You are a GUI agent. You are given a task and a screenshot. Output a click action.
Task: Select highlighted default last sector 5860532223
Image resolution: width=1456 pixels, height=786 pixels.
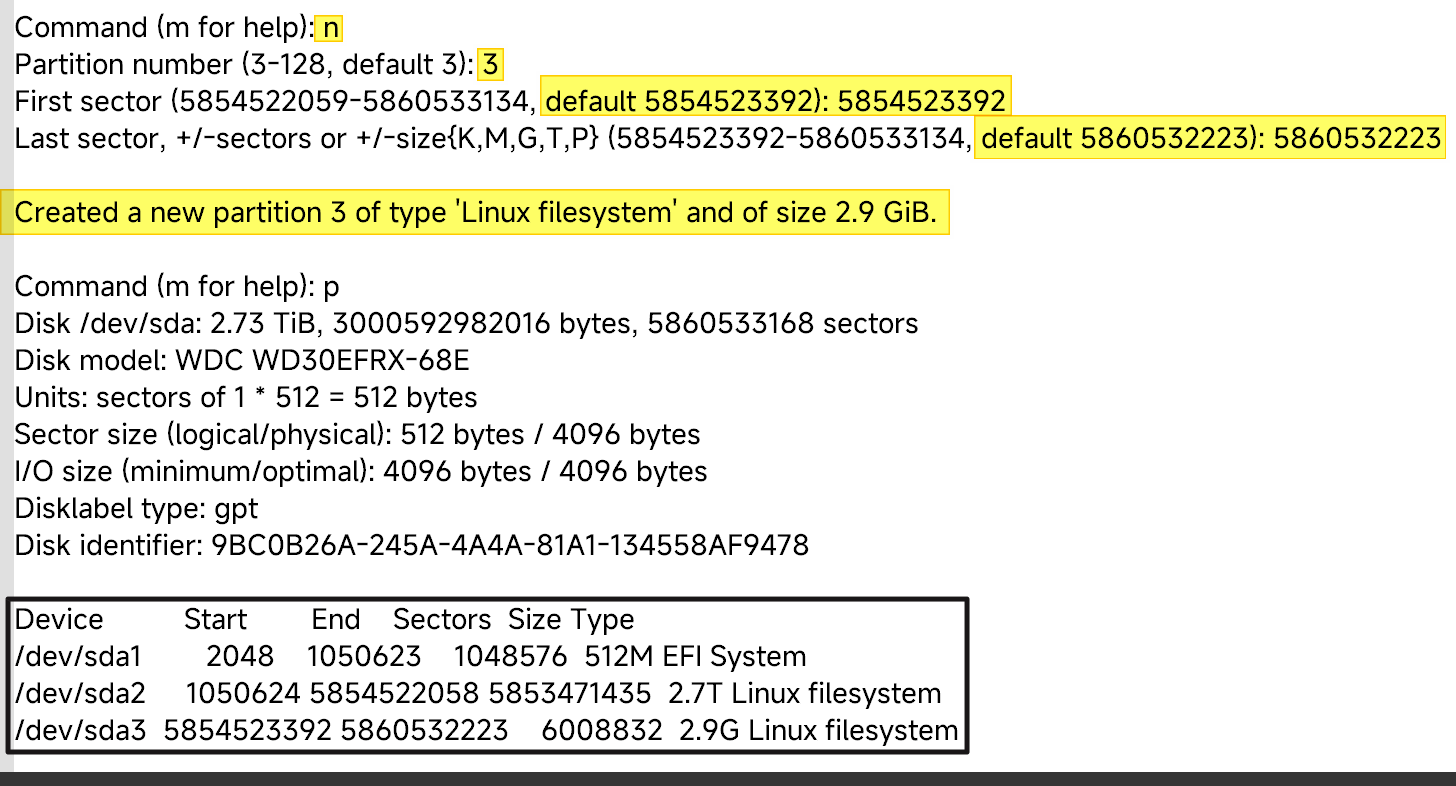click(1210, 138)
